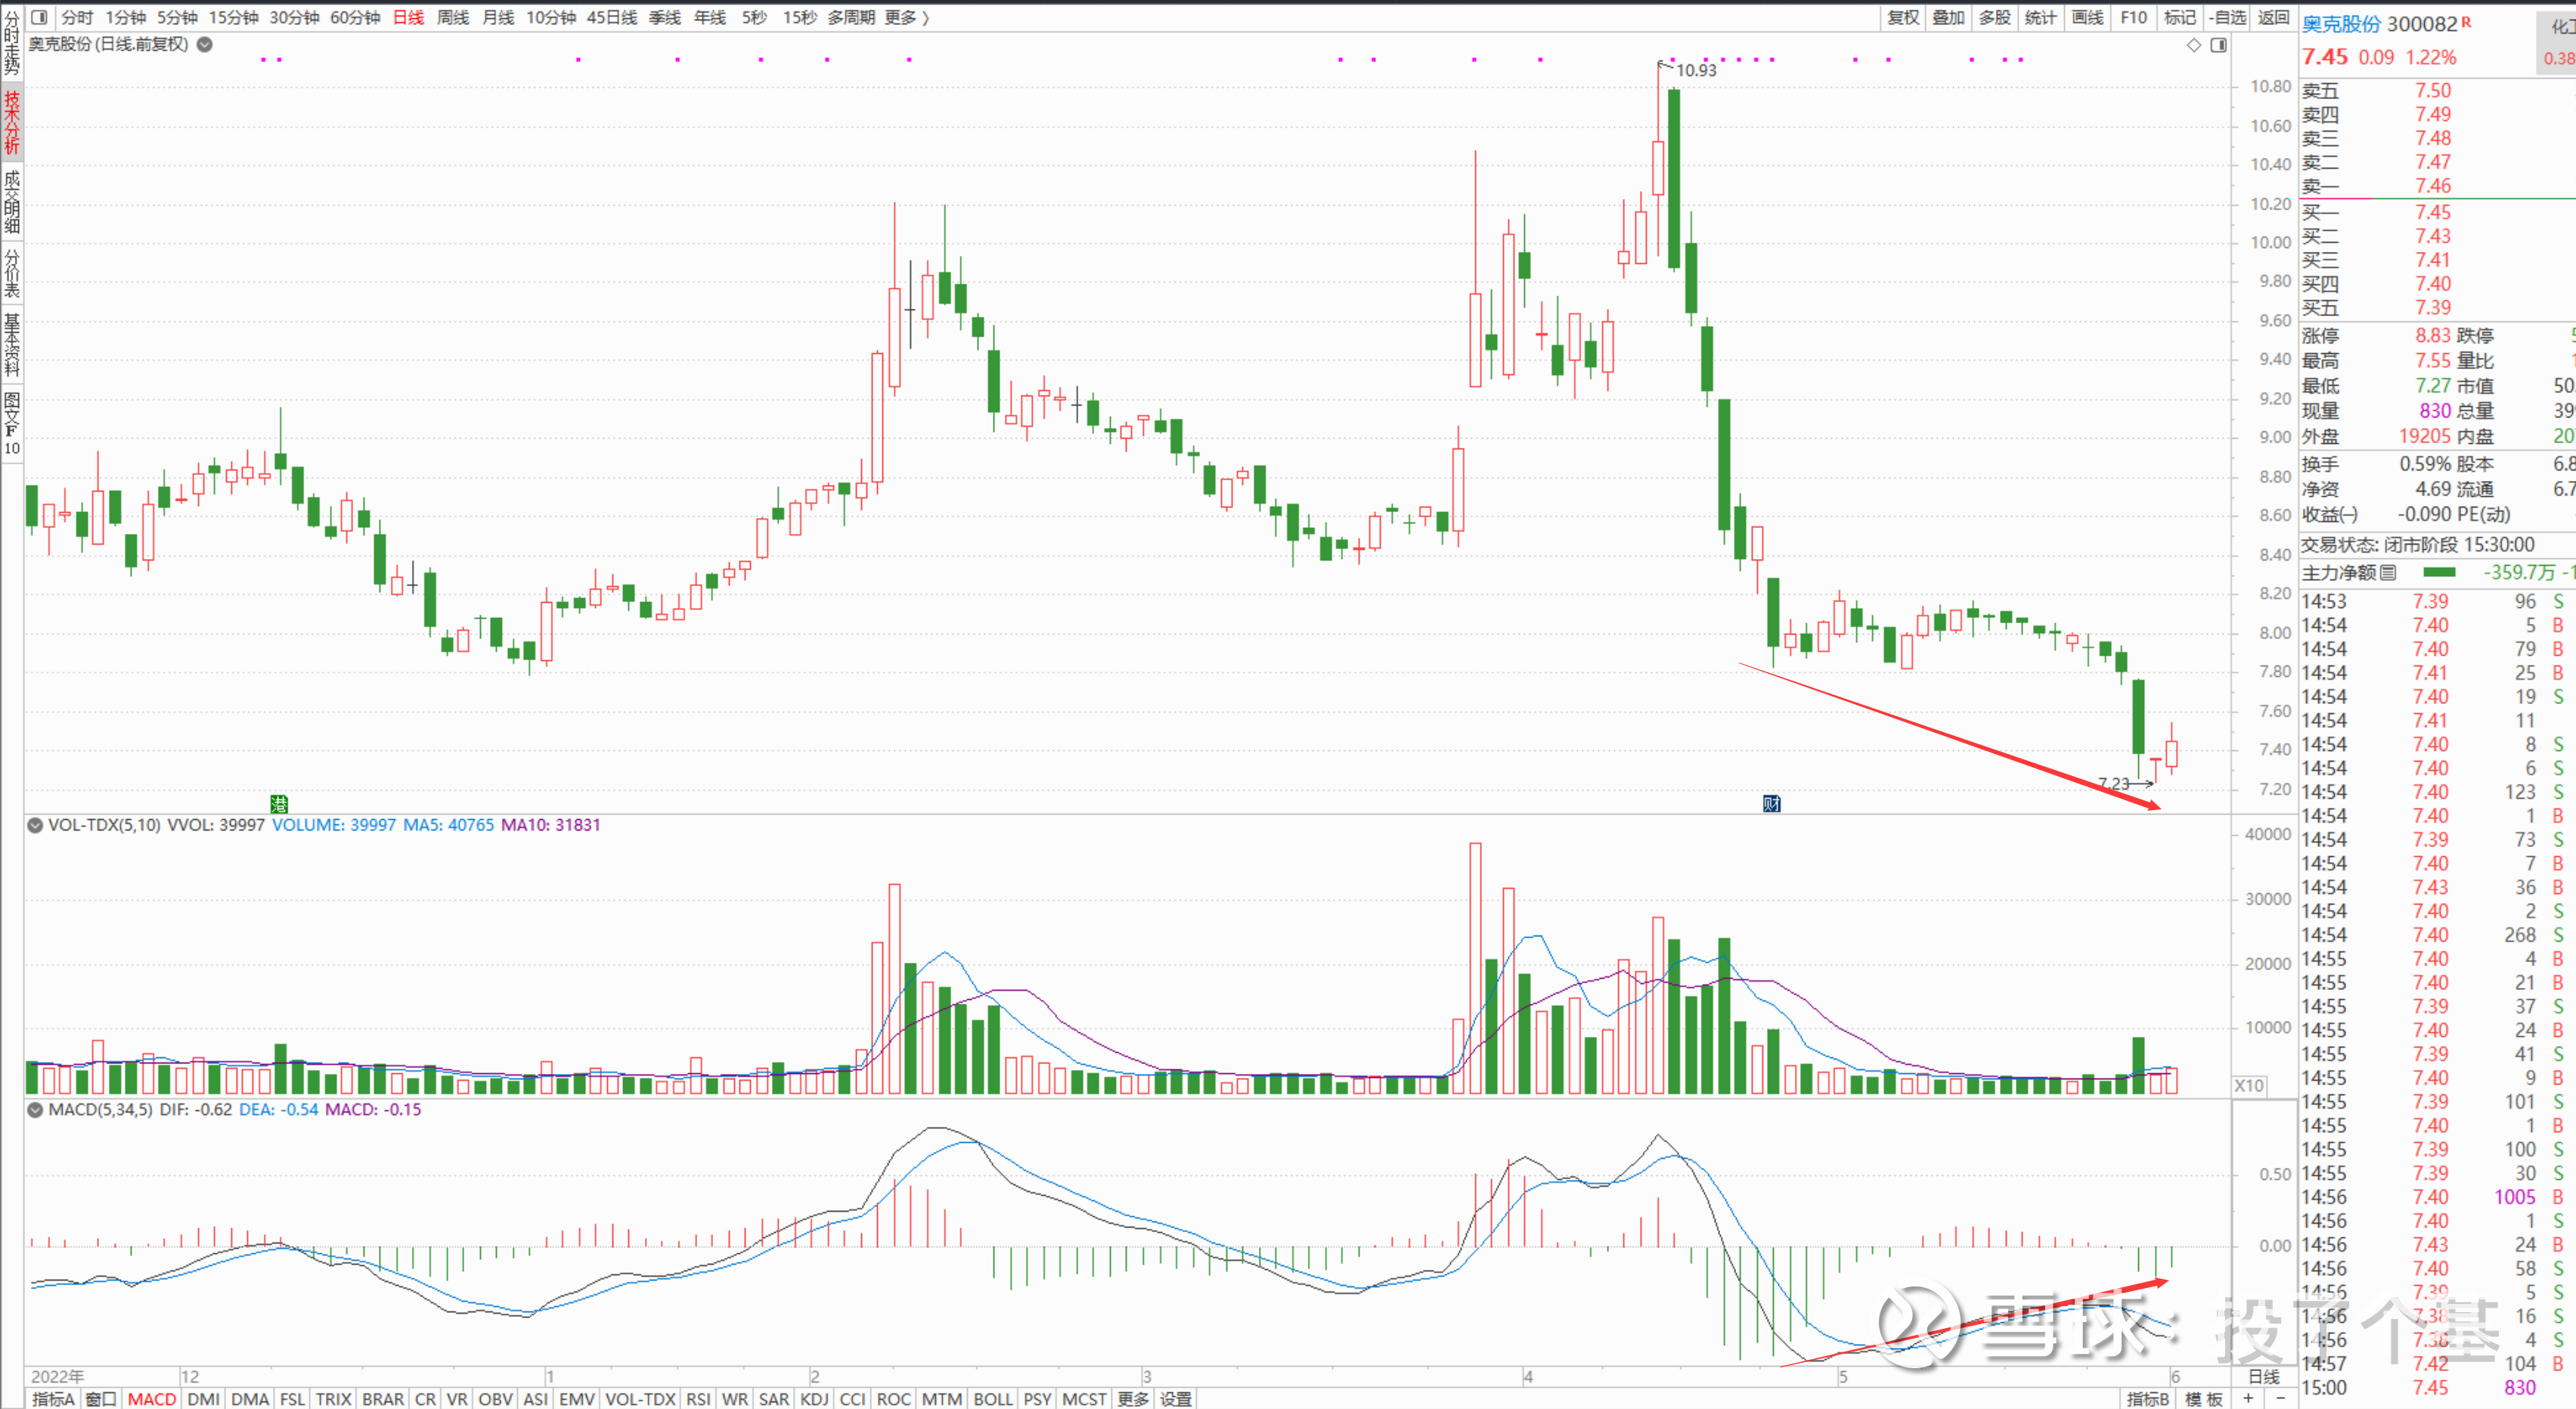Toggle -自选 watchlist button

pos(2228,17)
